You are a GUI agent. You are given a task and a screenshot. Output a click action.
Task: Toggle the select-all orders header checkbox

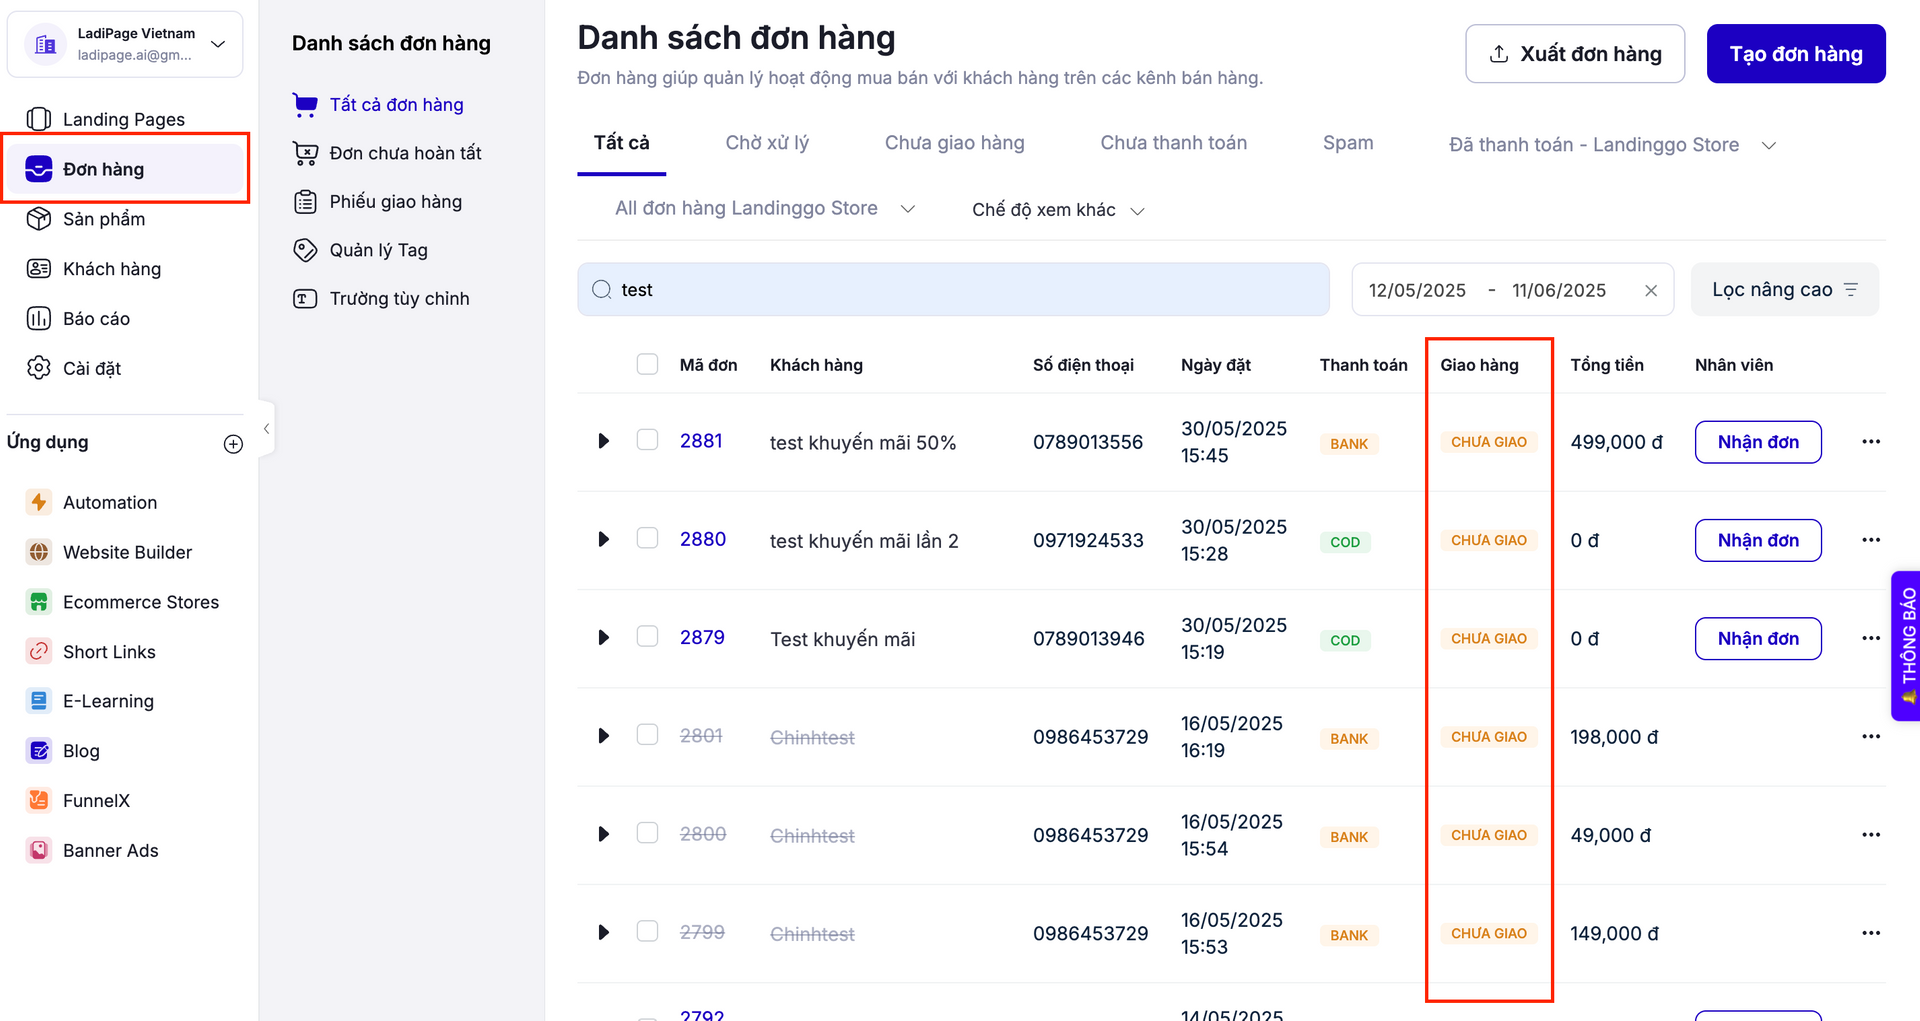point(647,364)
